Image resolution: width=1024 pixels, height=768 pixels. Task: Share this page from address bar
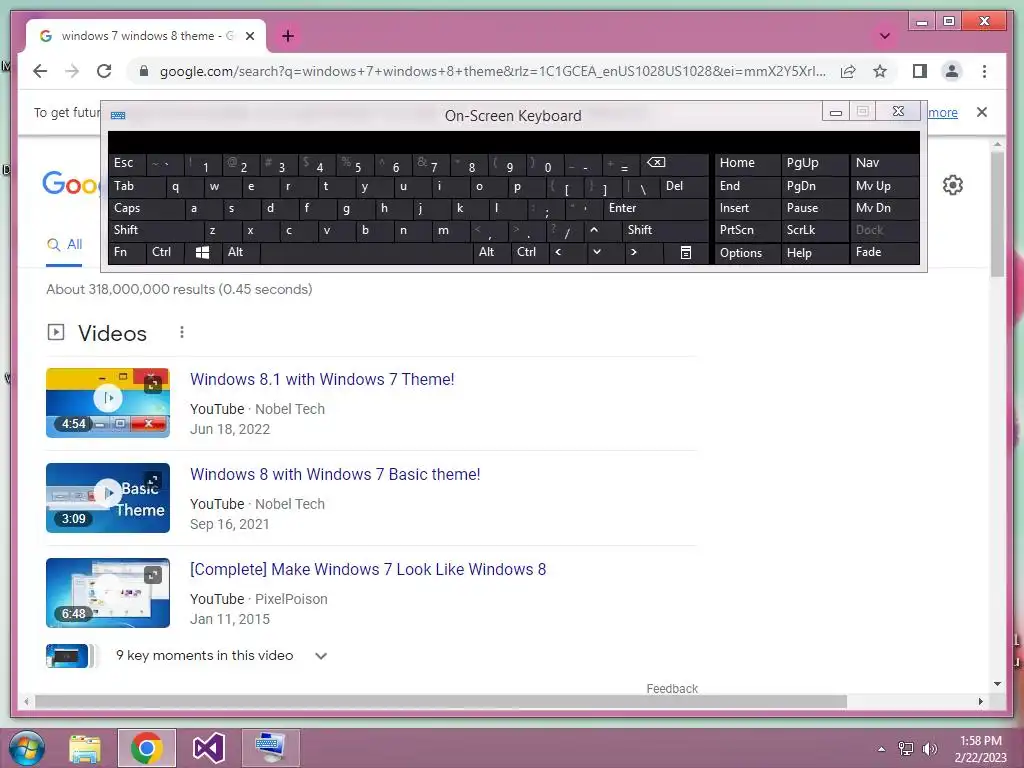pyautogui.click(x=848, y=71)
